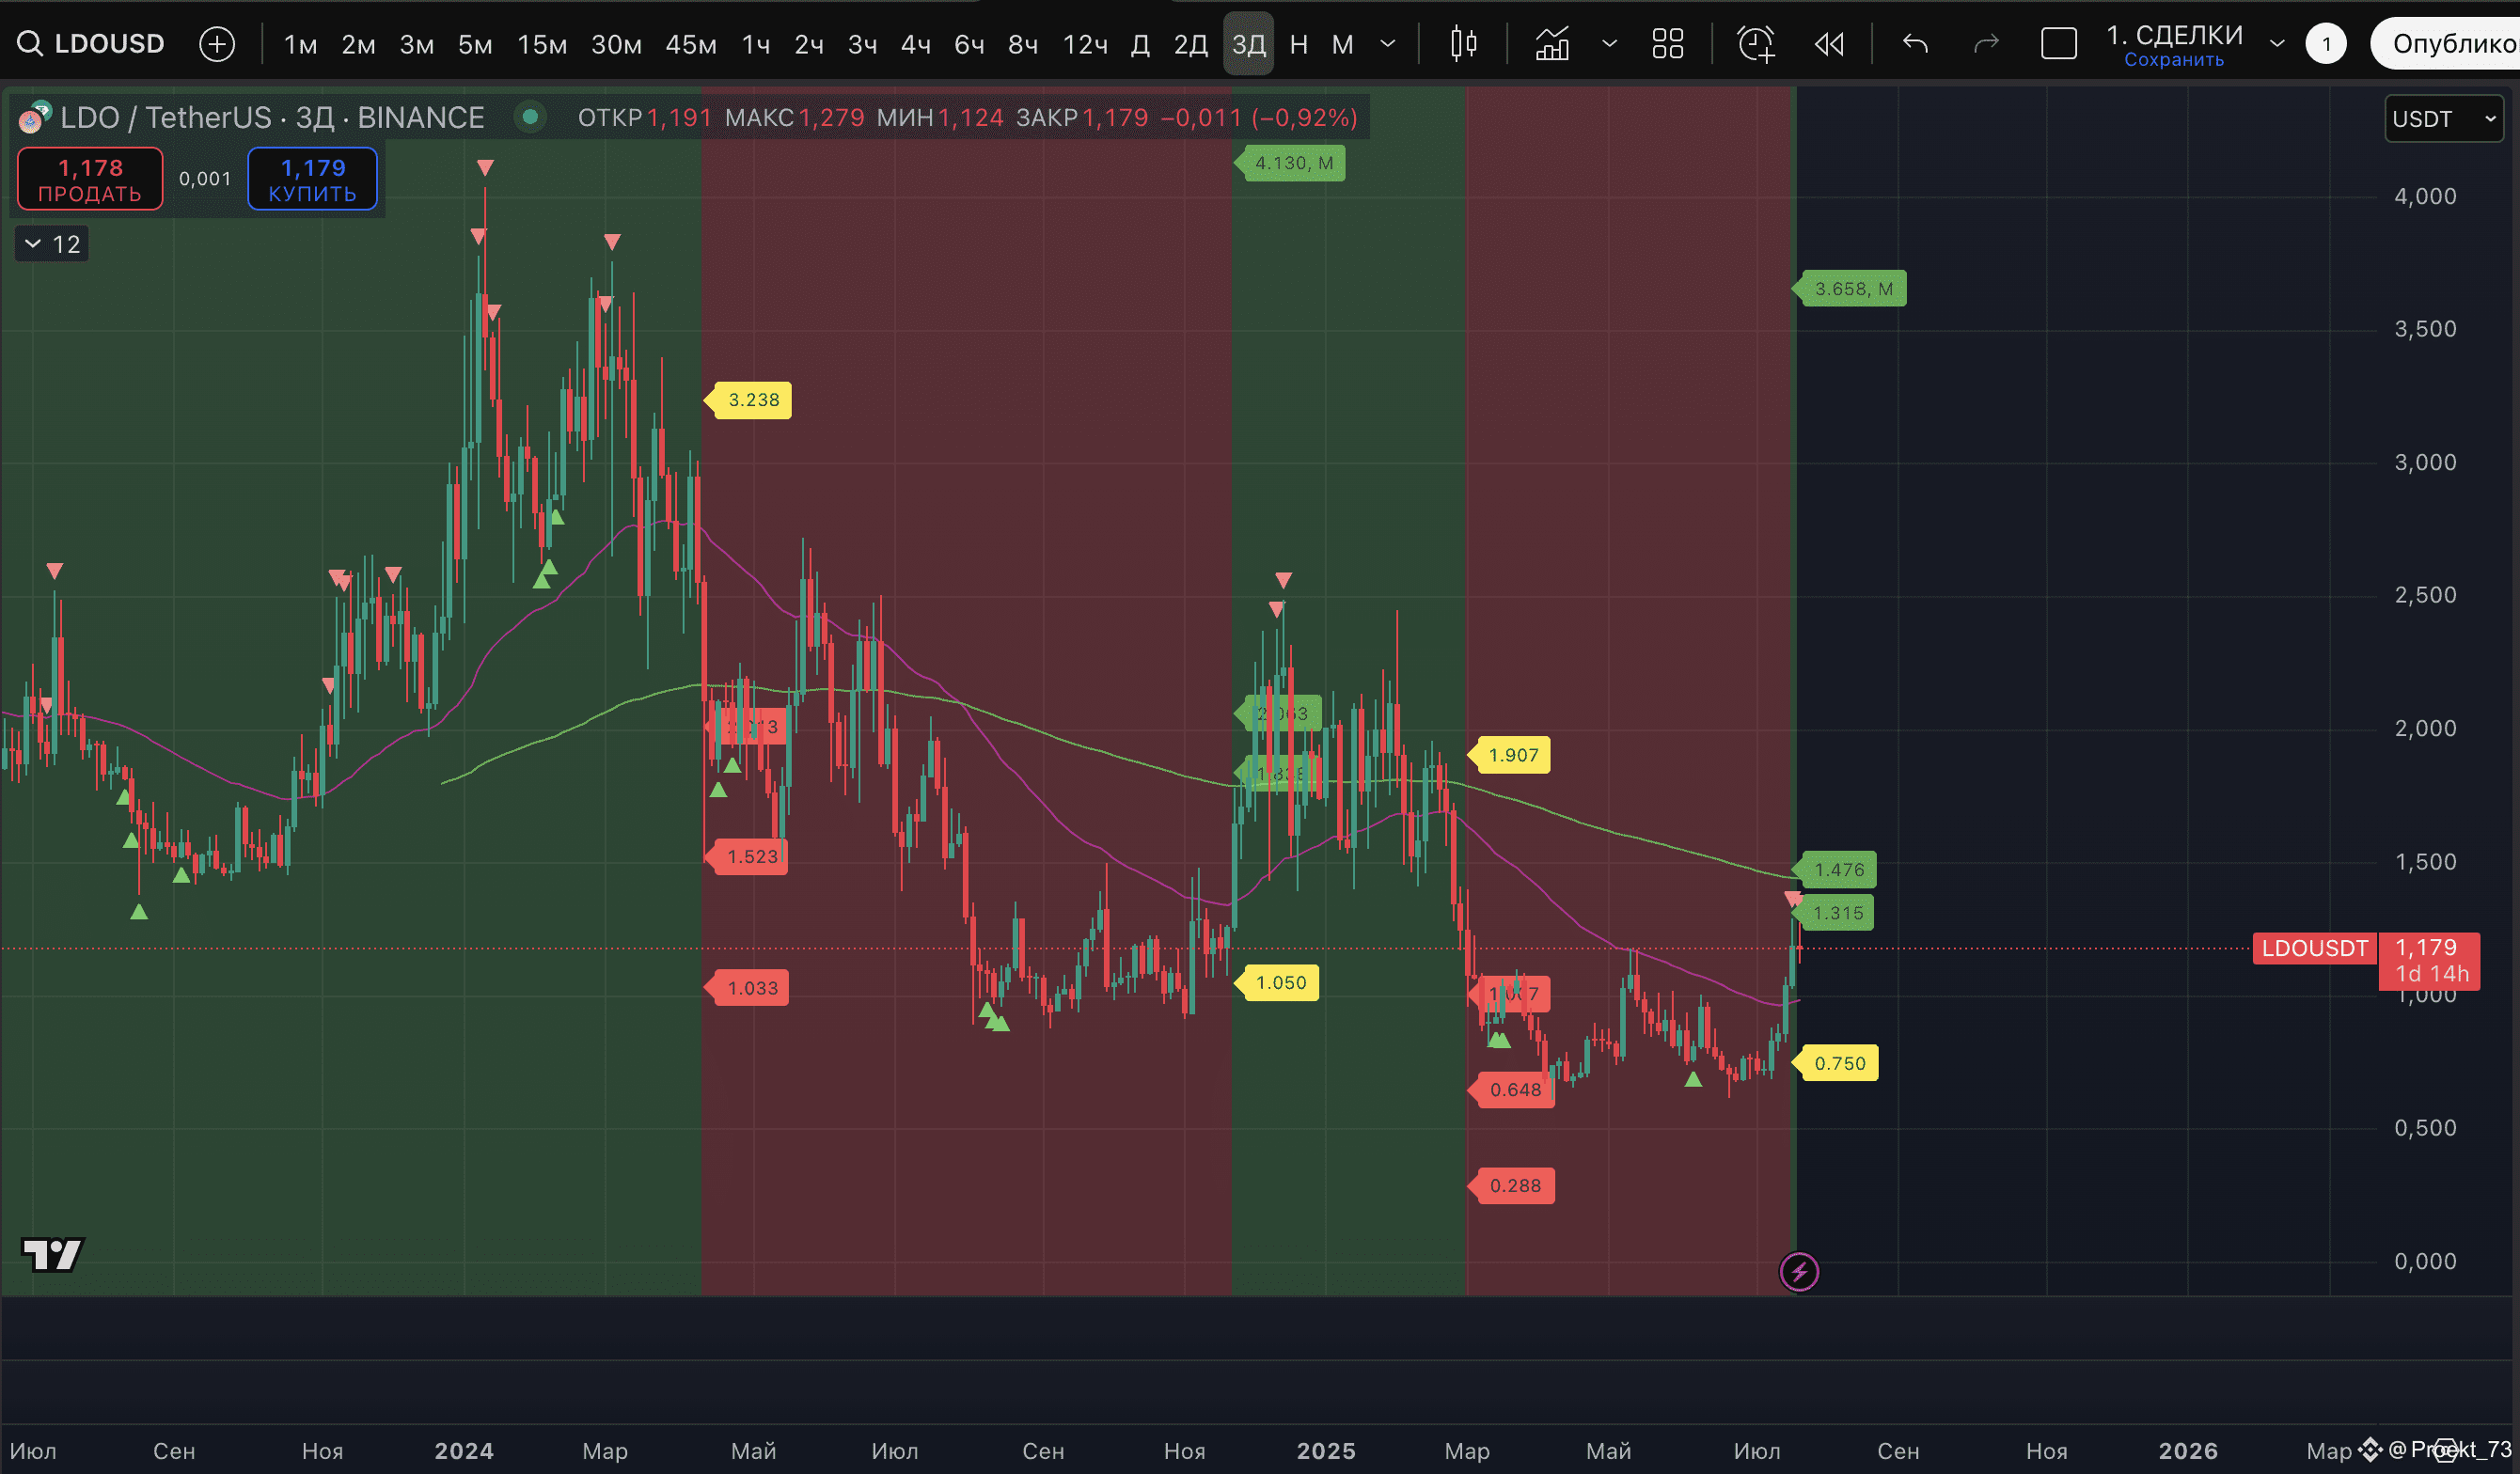Switch to monthly М timeframe
This screenshot has width=2520, height=1474.
click(x=1343, y=45)
